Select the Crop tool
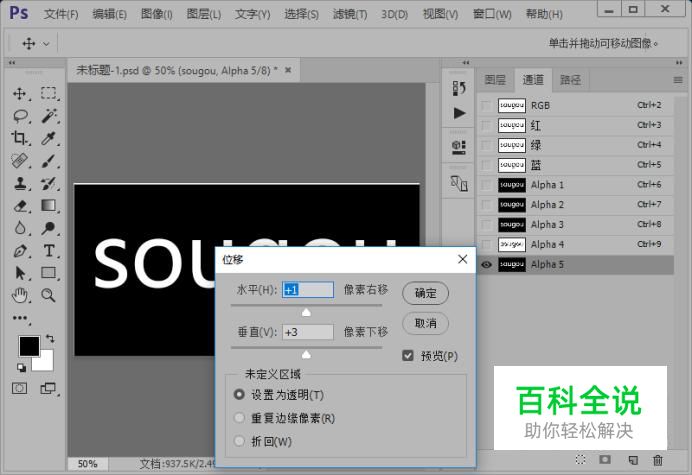This screenshot has height=475, width=692. [x=19, y=139]
